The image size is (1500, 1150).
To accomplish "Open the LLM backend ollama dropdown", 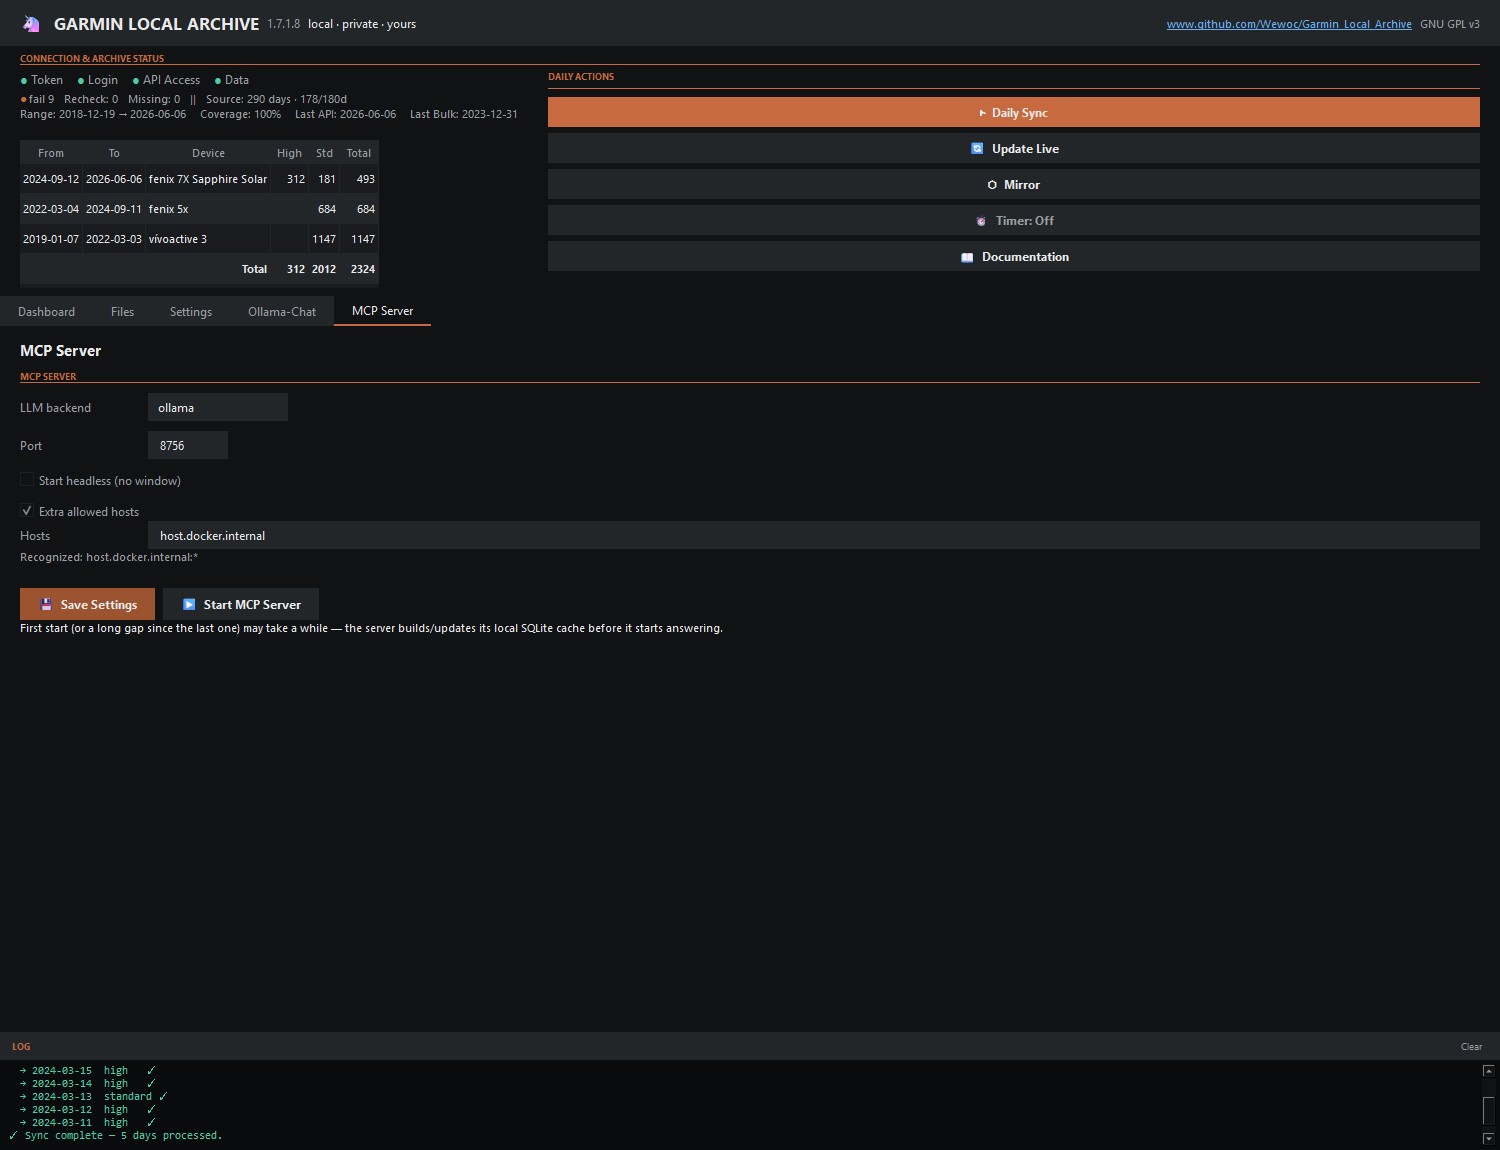I will tap(218, 407).
